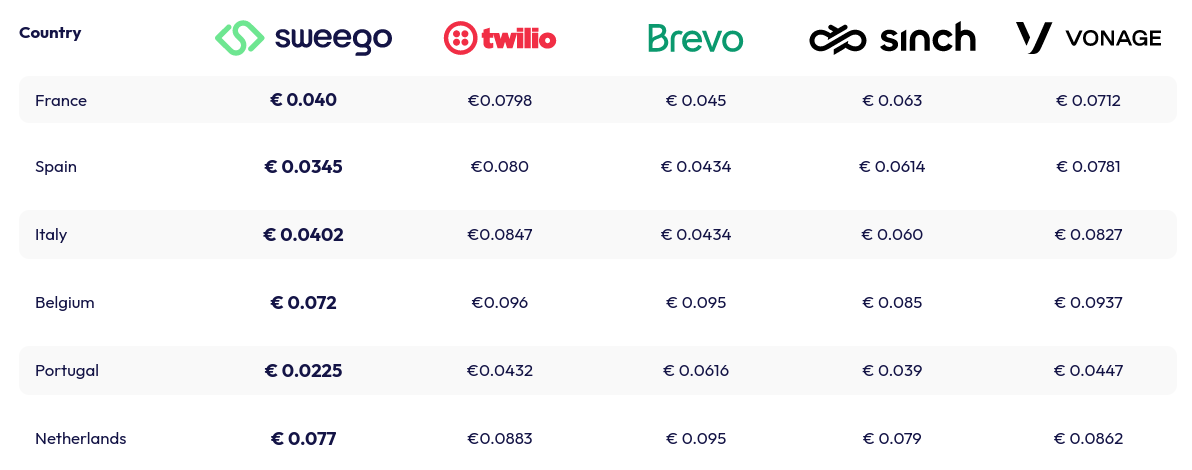The height and width of the screenshot is (470, 1192).
Task: Select the Belgium row label
Action: point(65,303)
